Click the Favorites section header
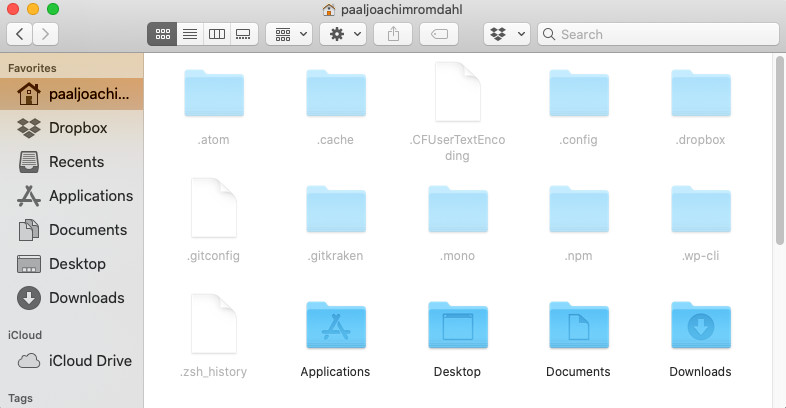The width and height of the screenshot is (786, 408). pyautogui.click(x=32, y=68)
